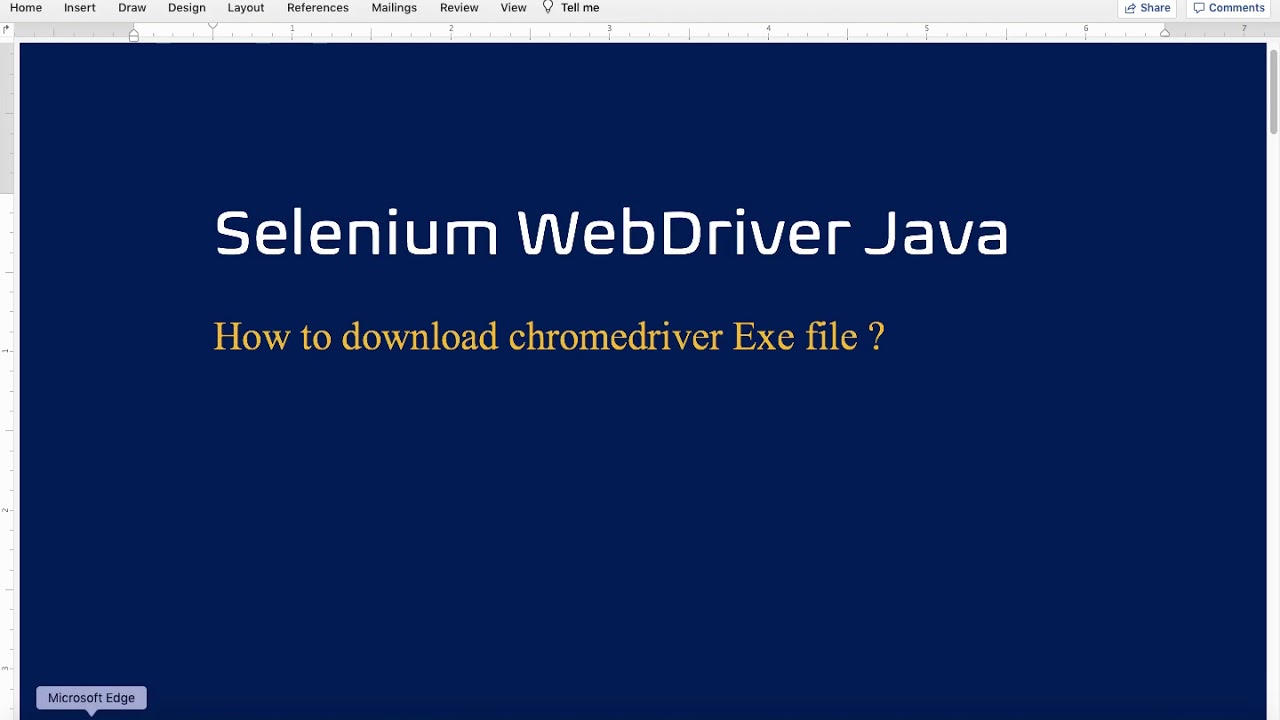The width and height of the screenshot is (1280, 720).
Task: Select the Mailings tab
Action: [394, 7]
